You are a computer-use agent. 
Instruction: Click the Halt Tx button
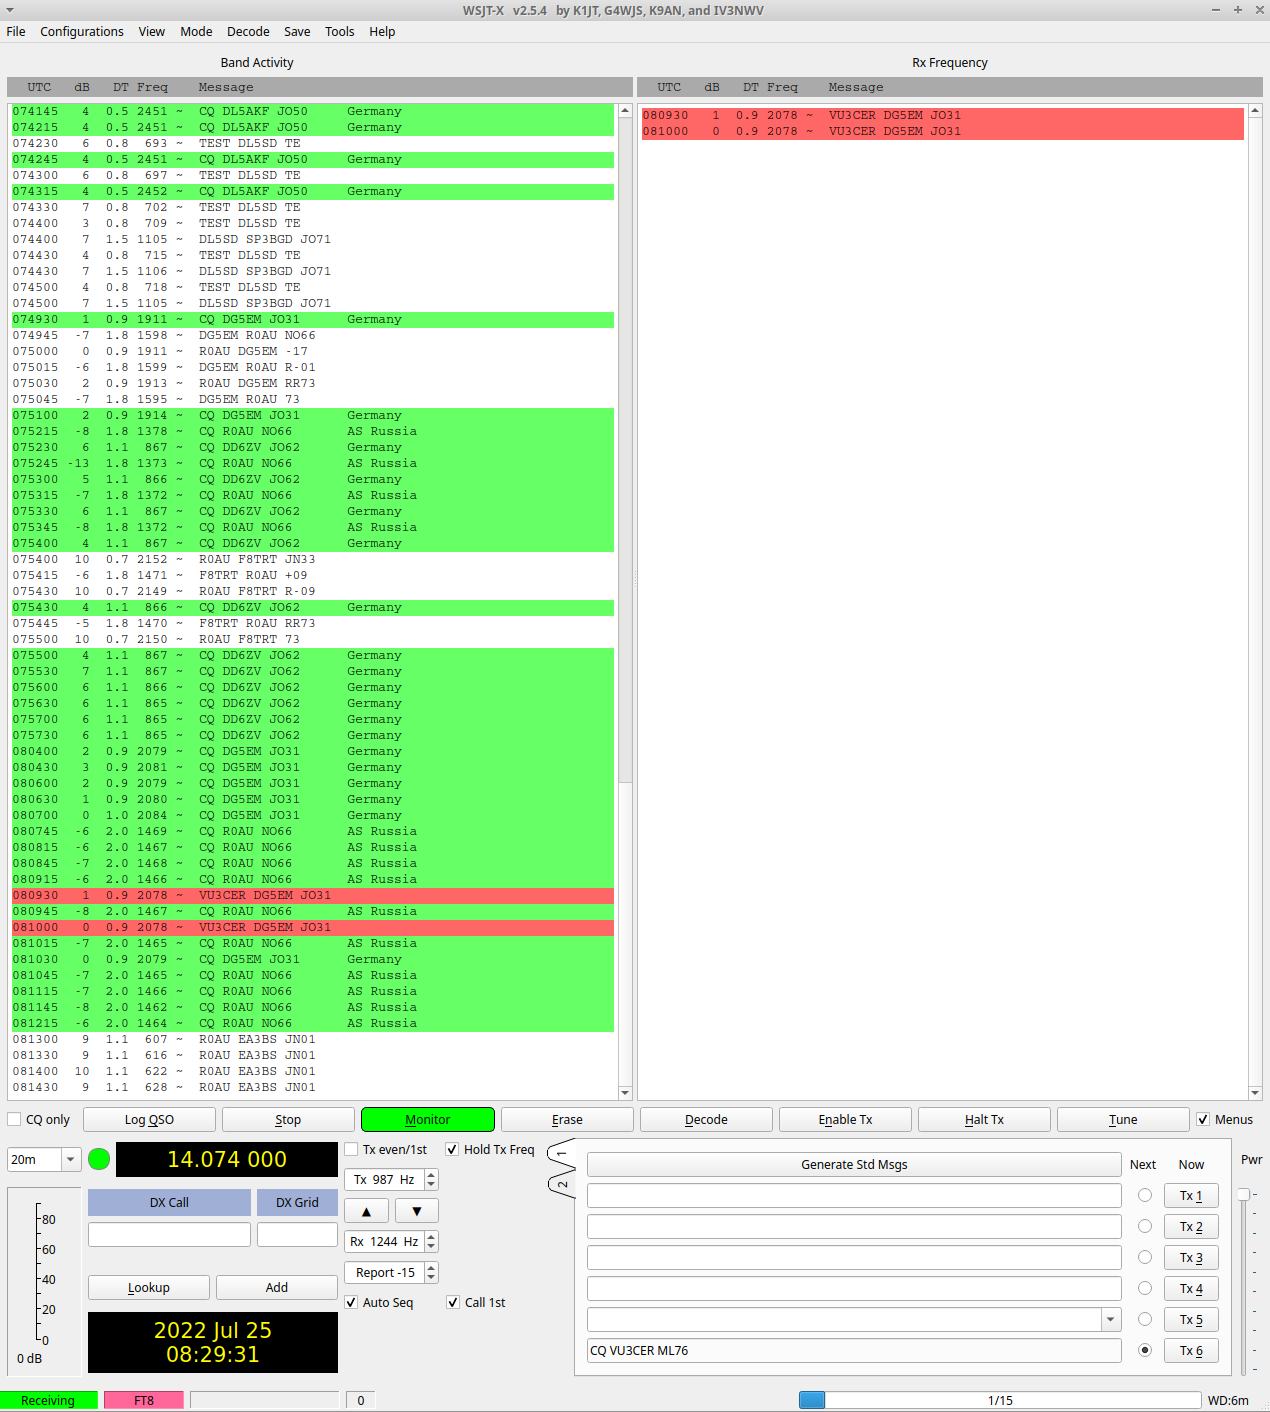coord(984,1119)
